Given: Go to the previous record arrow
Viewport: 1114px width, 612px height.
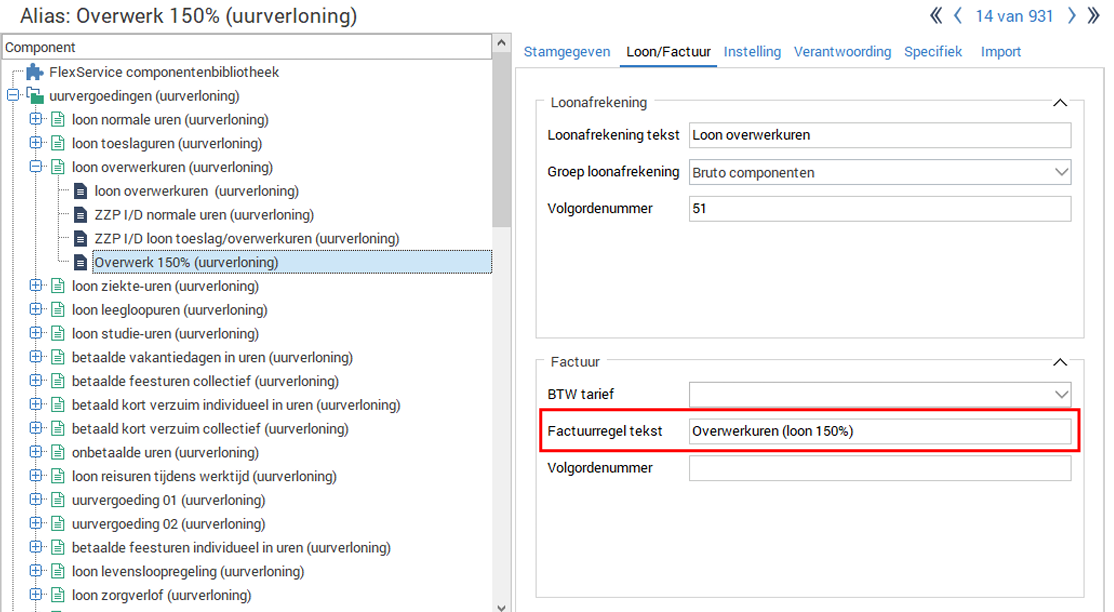Looking at the screenshot, I should (x=958, y=15).
